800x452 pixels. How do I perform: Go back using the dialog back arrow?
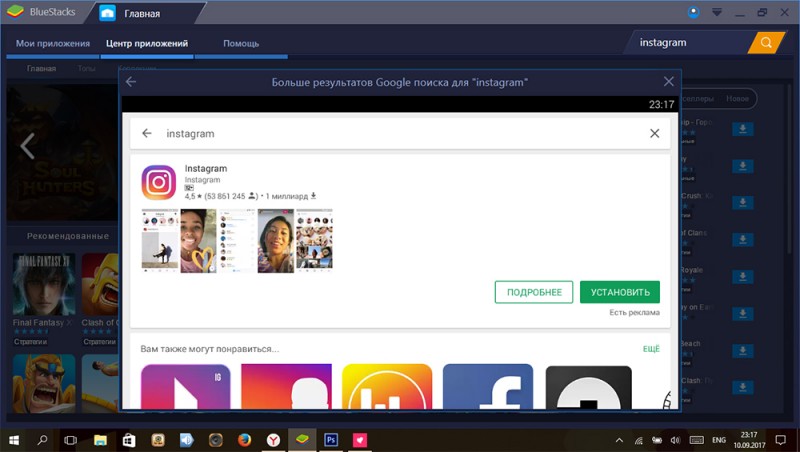click(131, 82)
